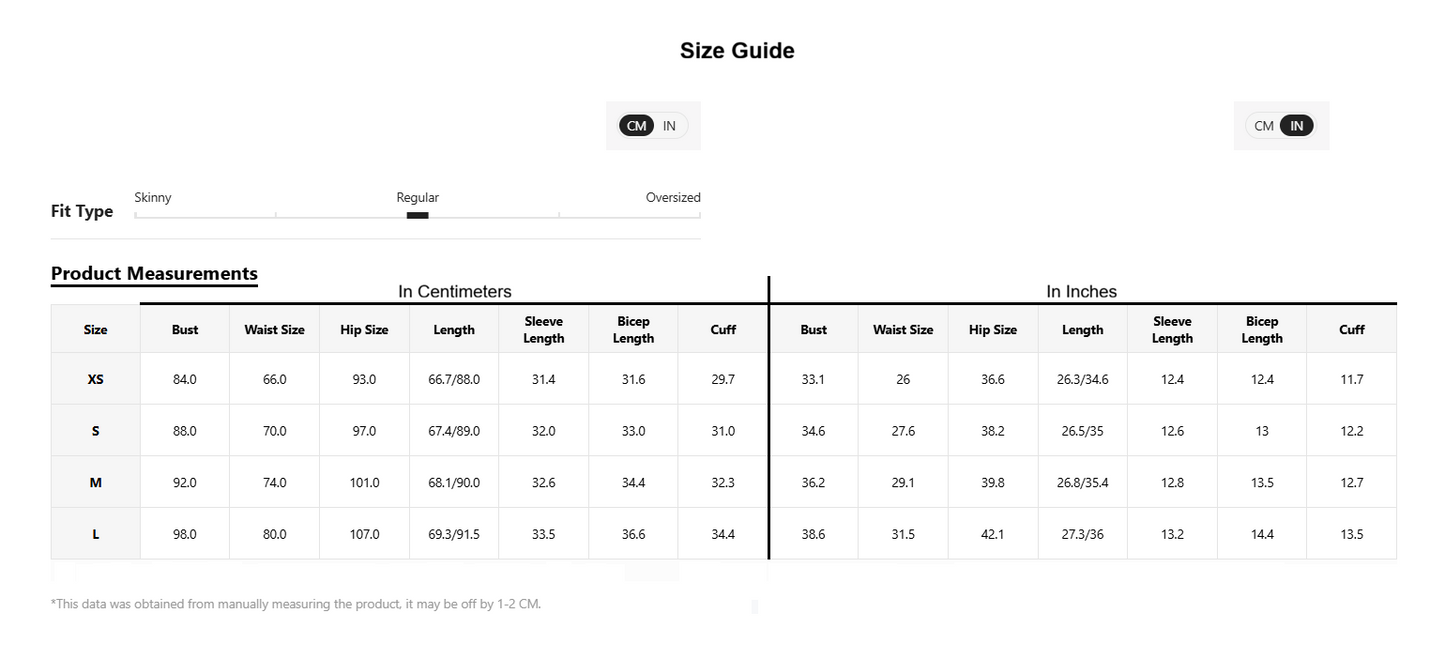This screenshot has height=659, width=1445.
Task: Click the Product Measurements heading
Action: click(154, 274)
